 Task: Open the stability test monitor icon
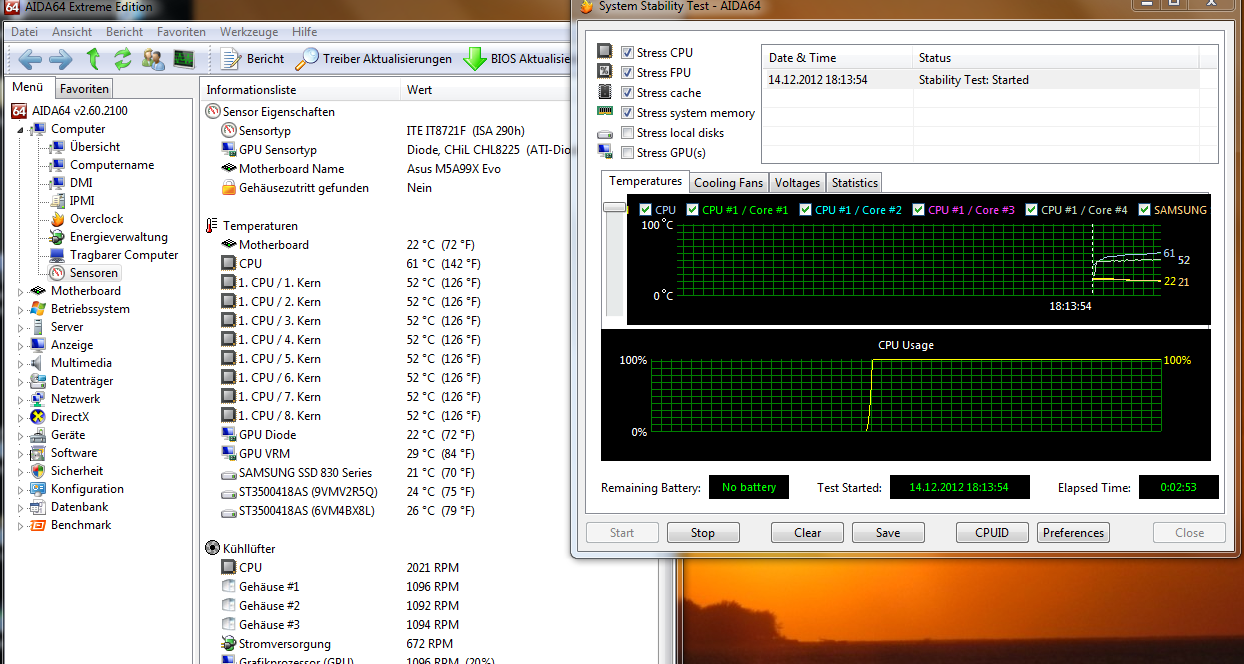(183, 59)
